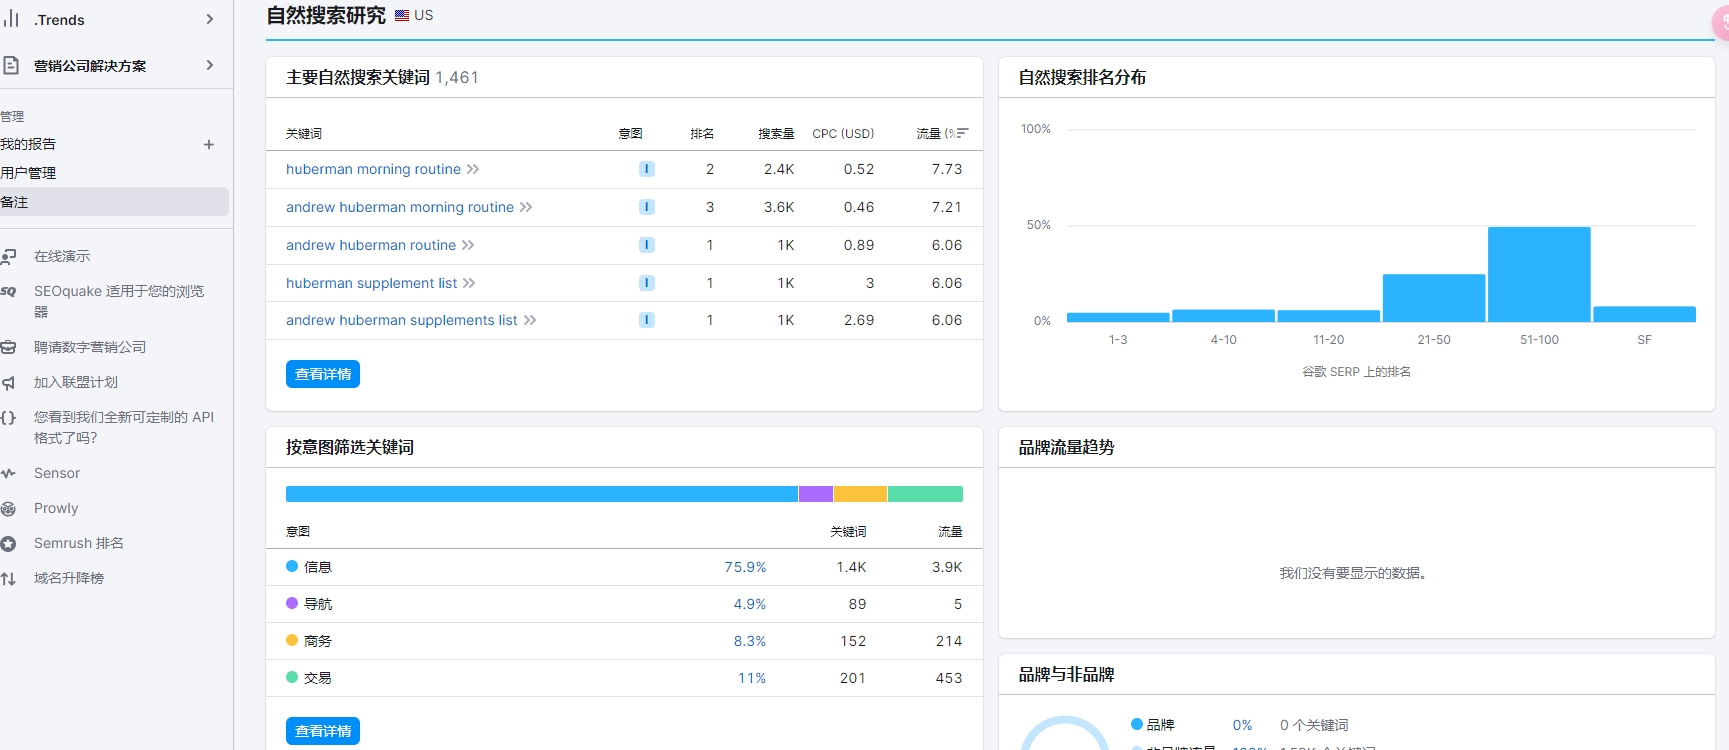
Task: Click the CPC (USD) column header
Action: pyautogui.click(x=843, y=133)
